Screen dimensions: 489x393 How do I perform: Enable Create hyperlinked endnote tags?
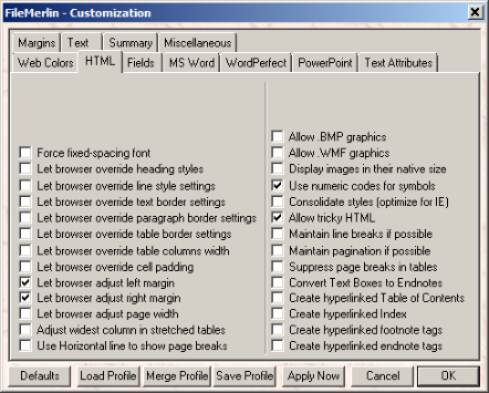point(277,346)
